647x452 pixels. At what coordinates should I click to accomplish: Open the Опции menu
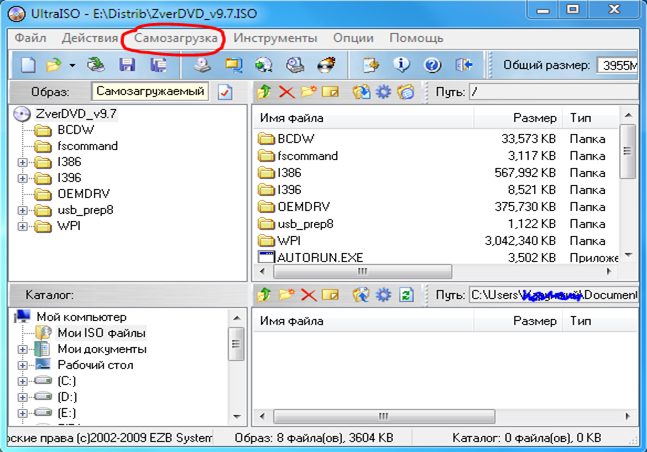[x=353, y=38]
